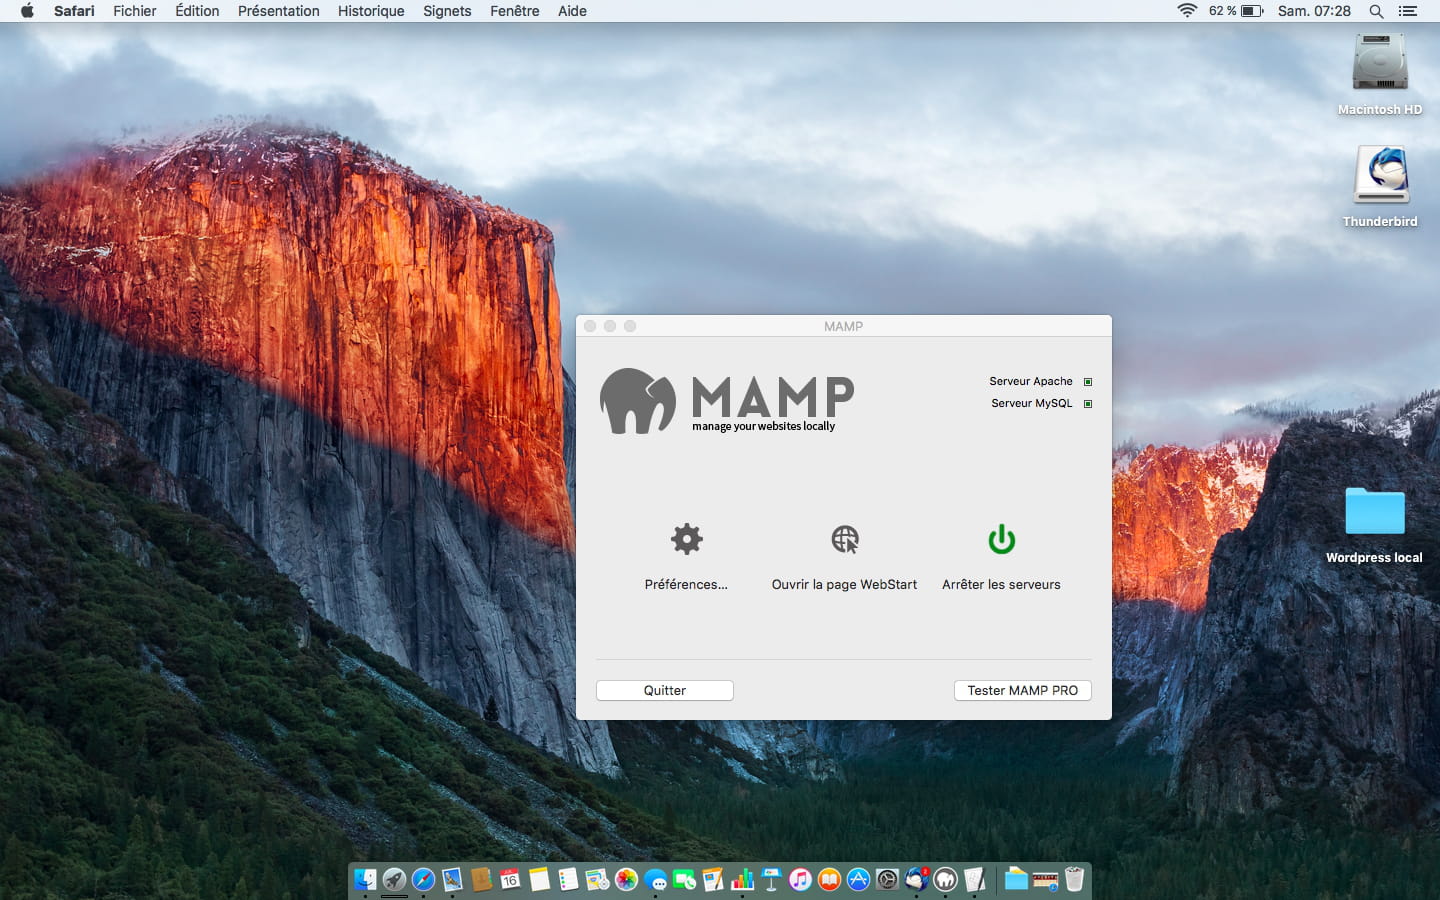Open App Store icon in Dock
1440x900 pixels.
tap(858, 879)
